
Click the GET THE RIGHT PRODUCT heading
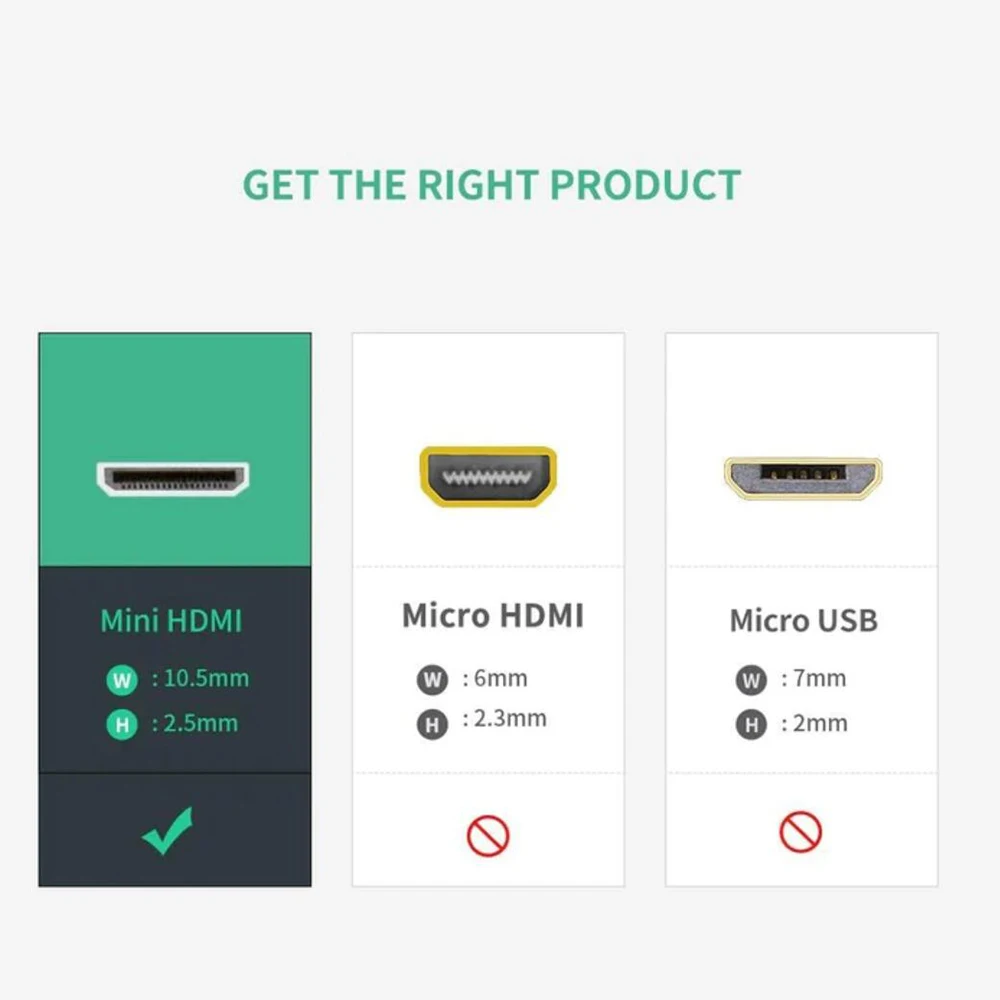pos(492,185)
